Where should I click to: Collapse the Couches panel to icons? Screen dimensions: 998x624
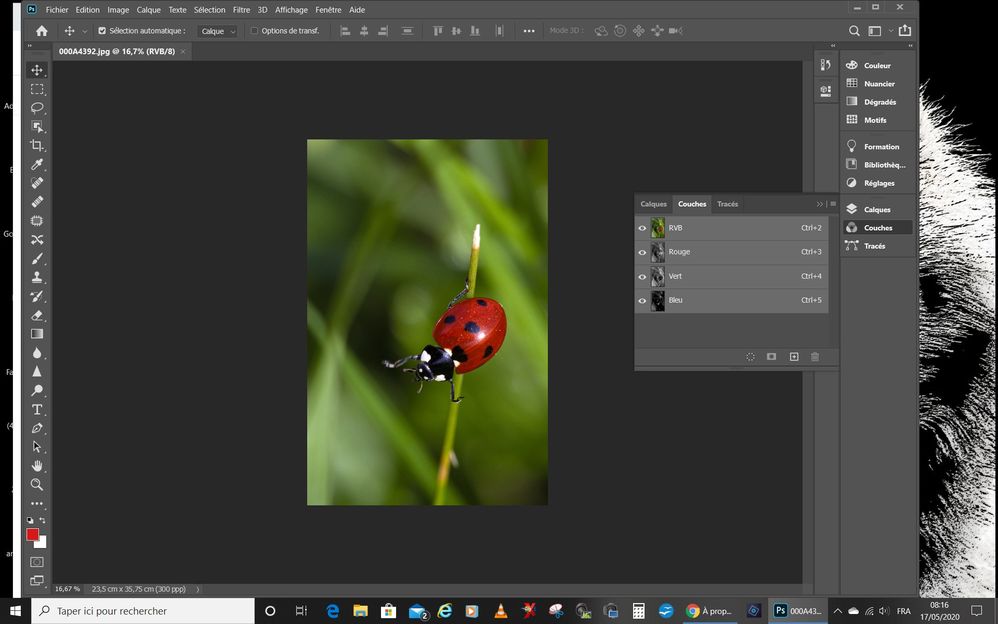click(820, 204)
